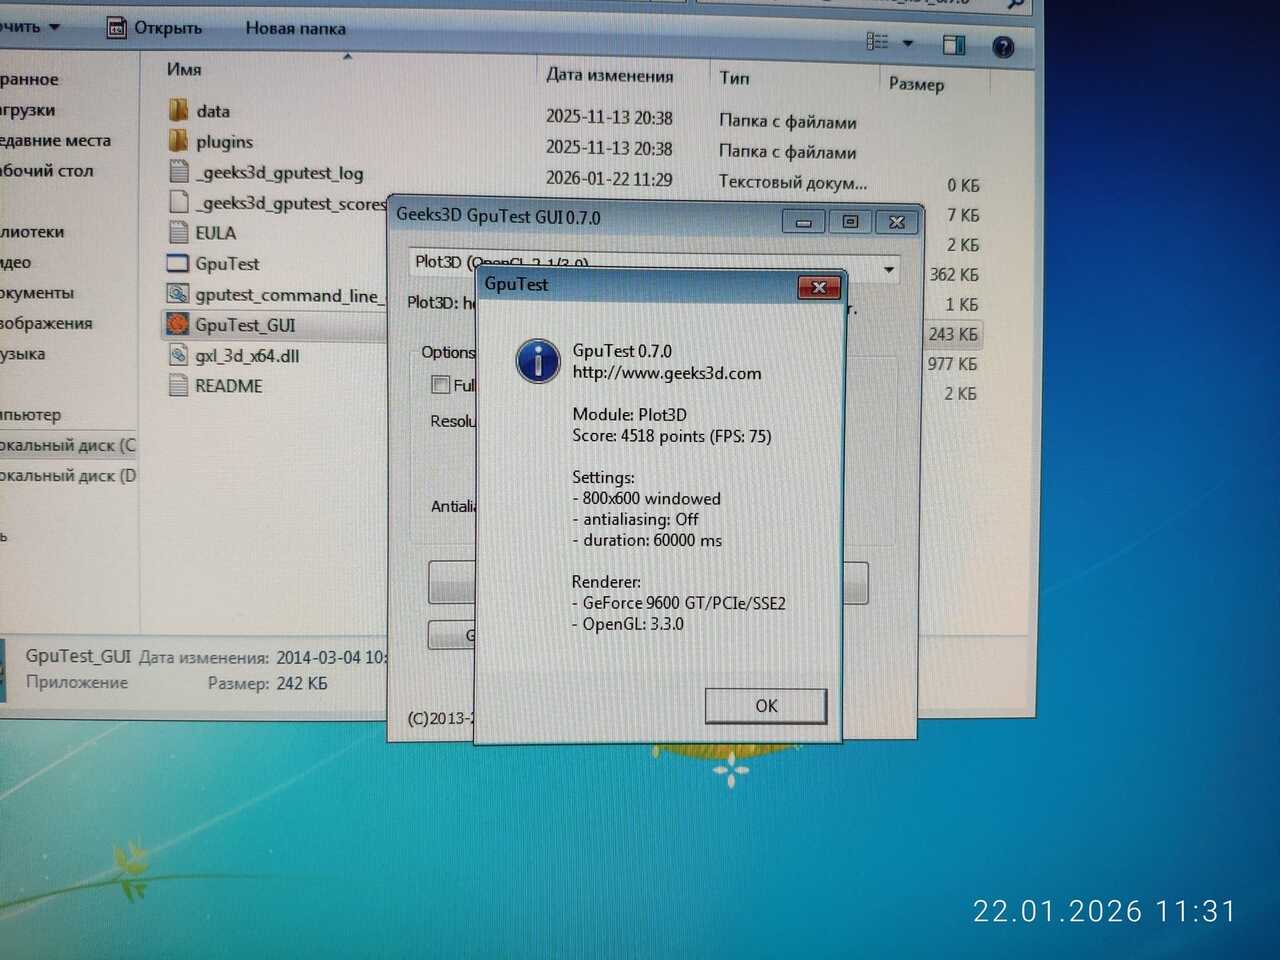The height and width of the screenshot is (960, 1280).
Task: Click the 362 КБ size cell
Action: pyautogui.click(x=954, y=274)
